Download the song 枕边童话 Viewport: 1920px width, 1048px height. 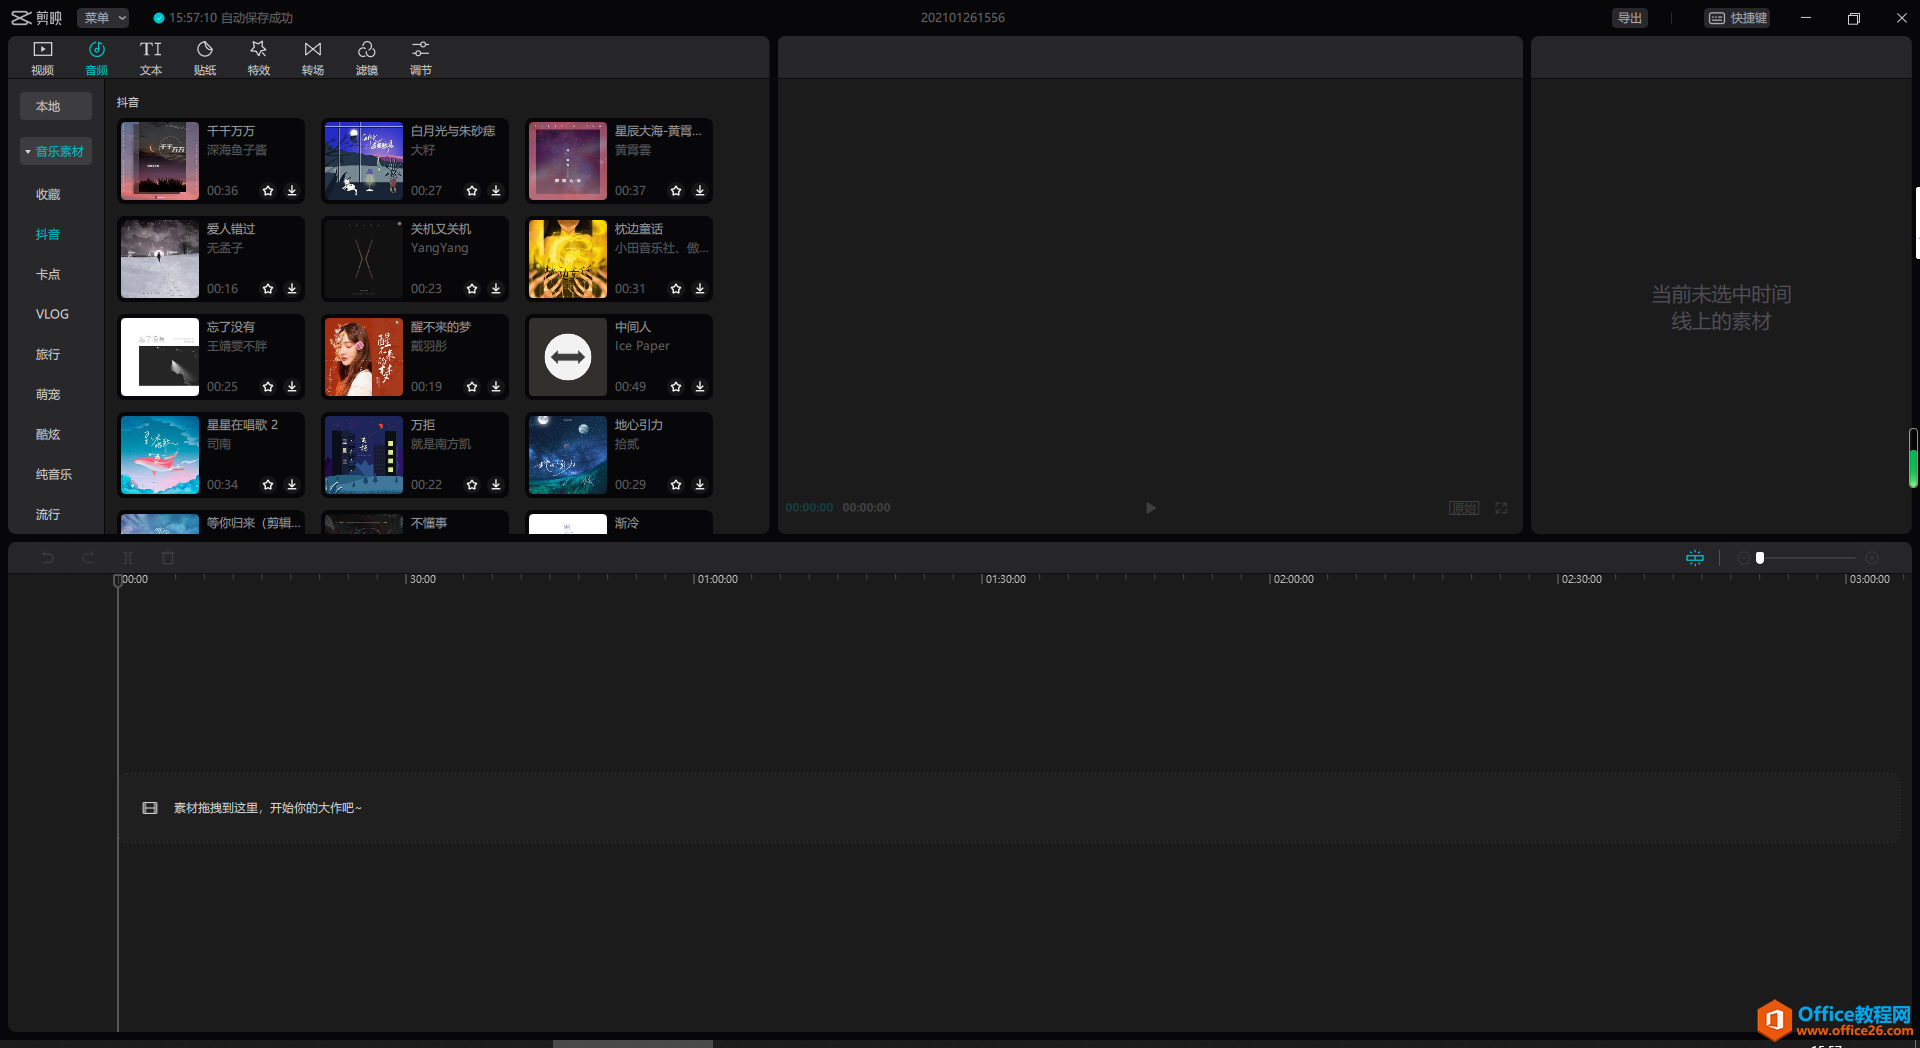pyautogui.click(x=700, y=289)
